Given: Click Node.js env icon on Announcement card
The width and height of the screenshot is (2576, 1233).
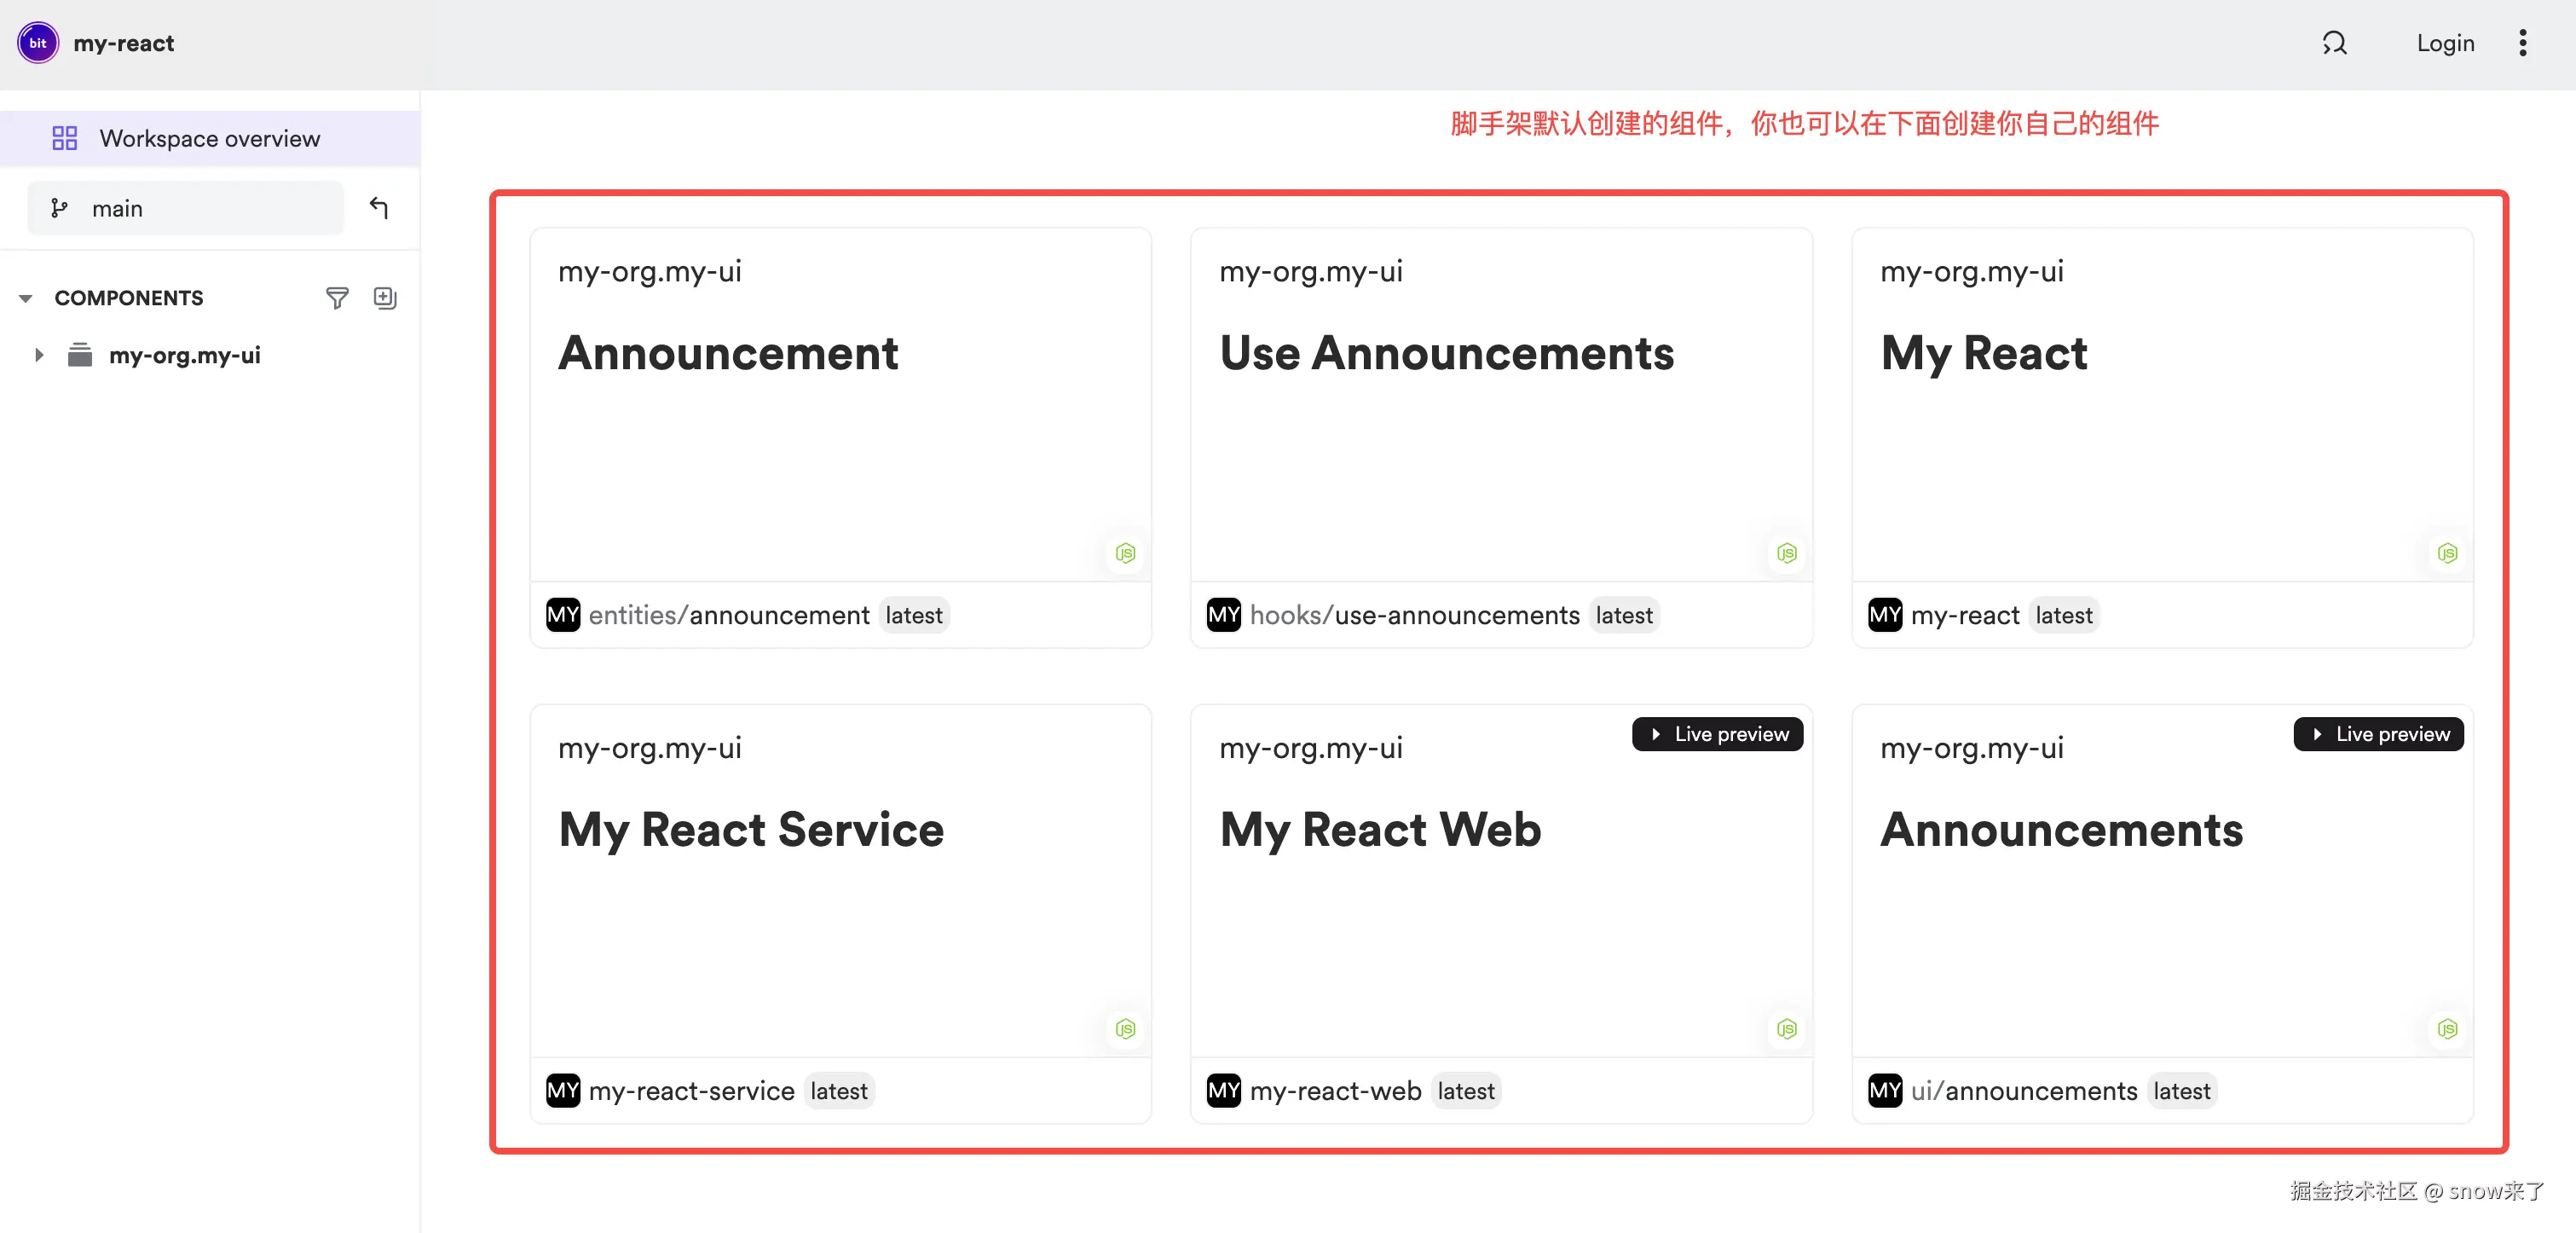Looking at the screenshot, I should (x=1125, y=553).
